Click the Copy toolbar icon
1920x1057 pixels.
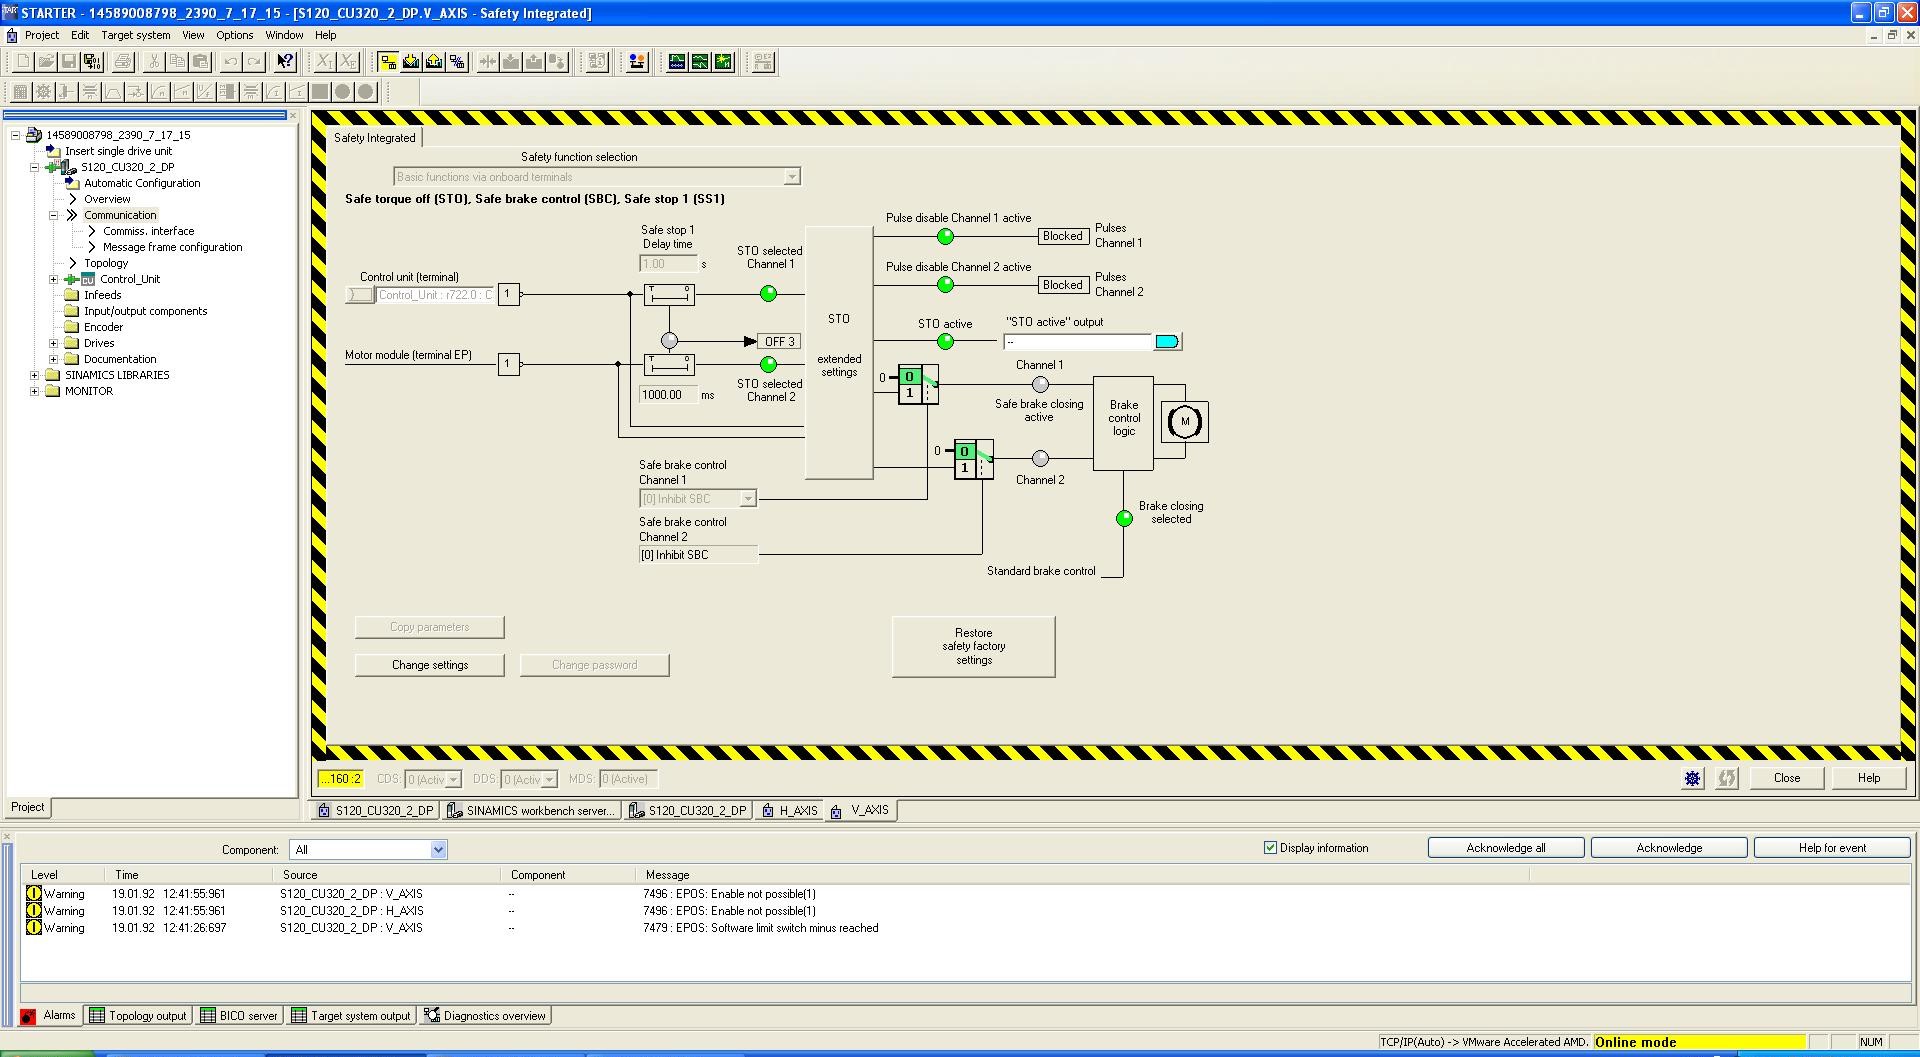click(177, 62)
